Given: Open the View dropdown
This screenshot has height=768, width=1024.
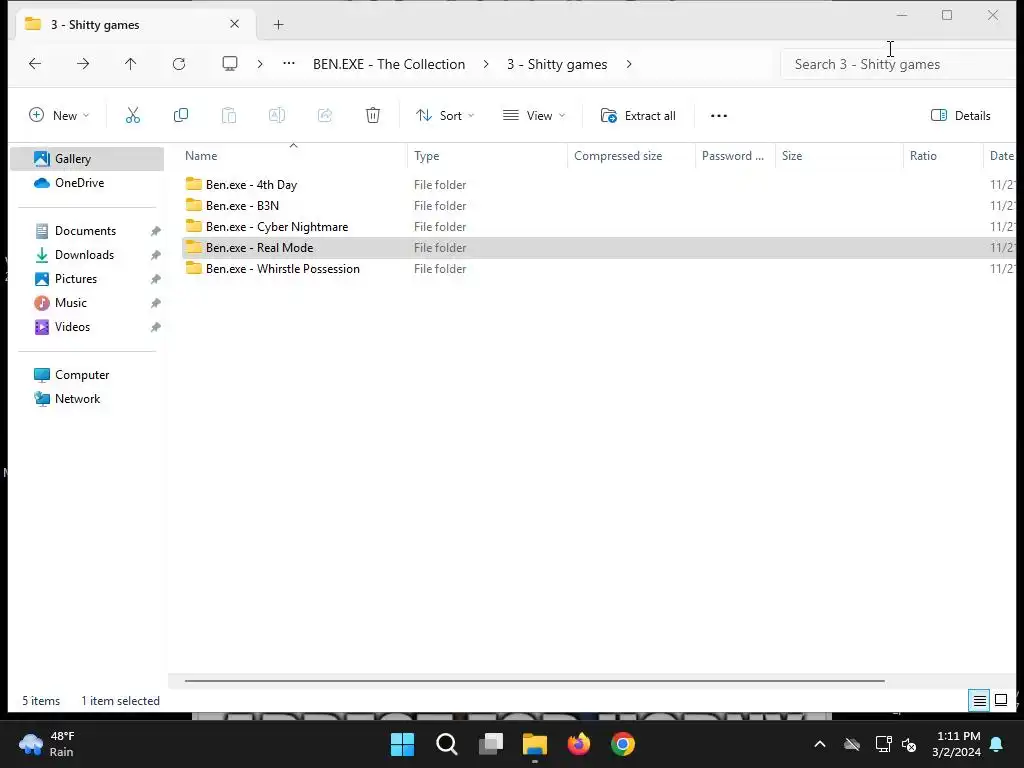Looking at the screenshot, I should point(534,116).
